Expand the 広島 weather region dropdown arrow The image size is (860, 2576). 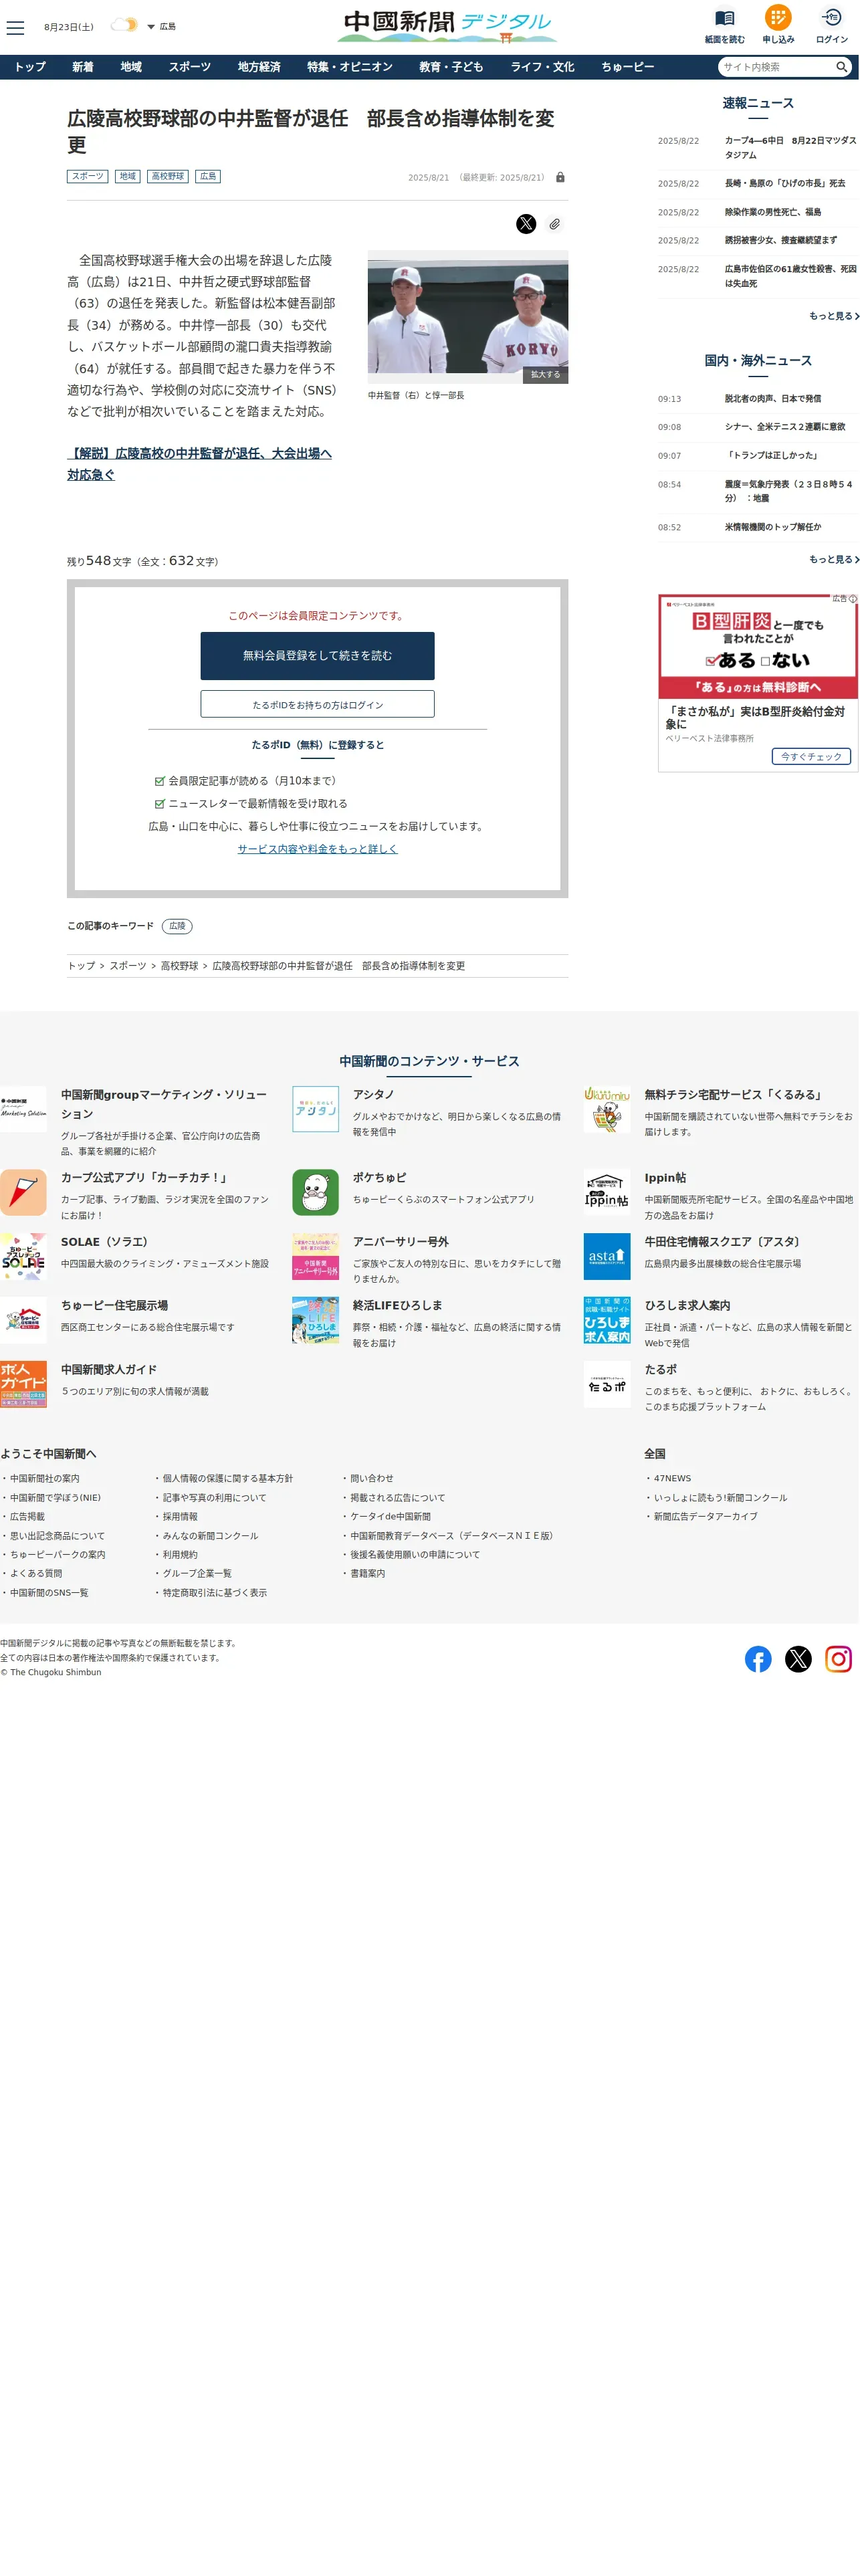click(151, 27)
